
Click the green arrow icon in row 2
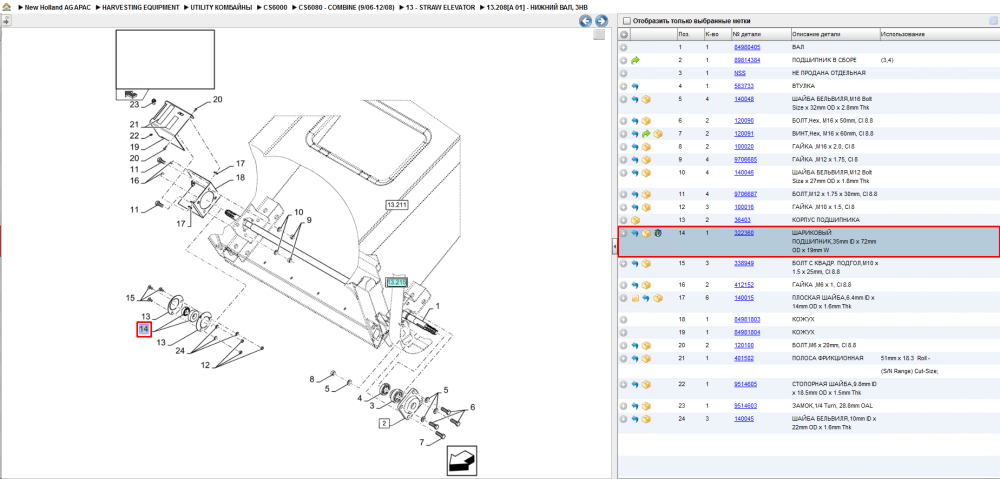(635, 61)
